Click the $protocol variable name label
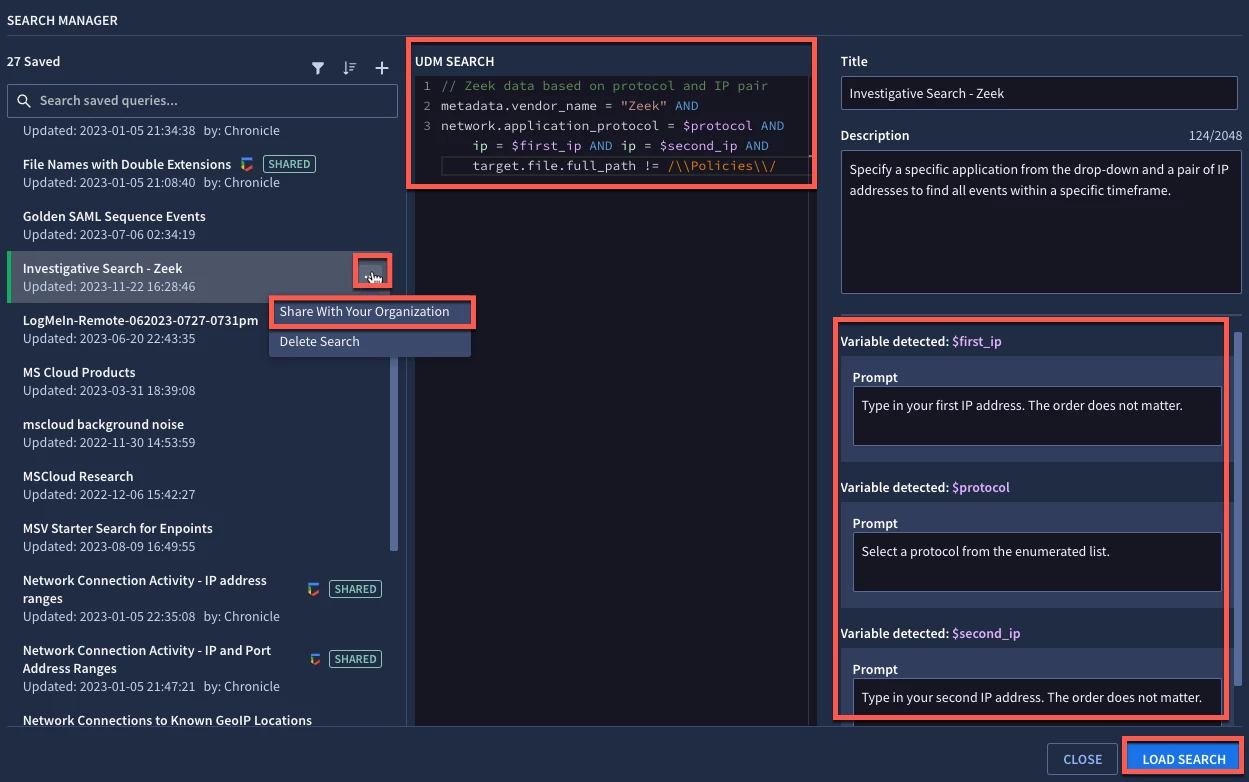Image resolution: width=1249 pixels, height=782 pixels. click(981, 487)
